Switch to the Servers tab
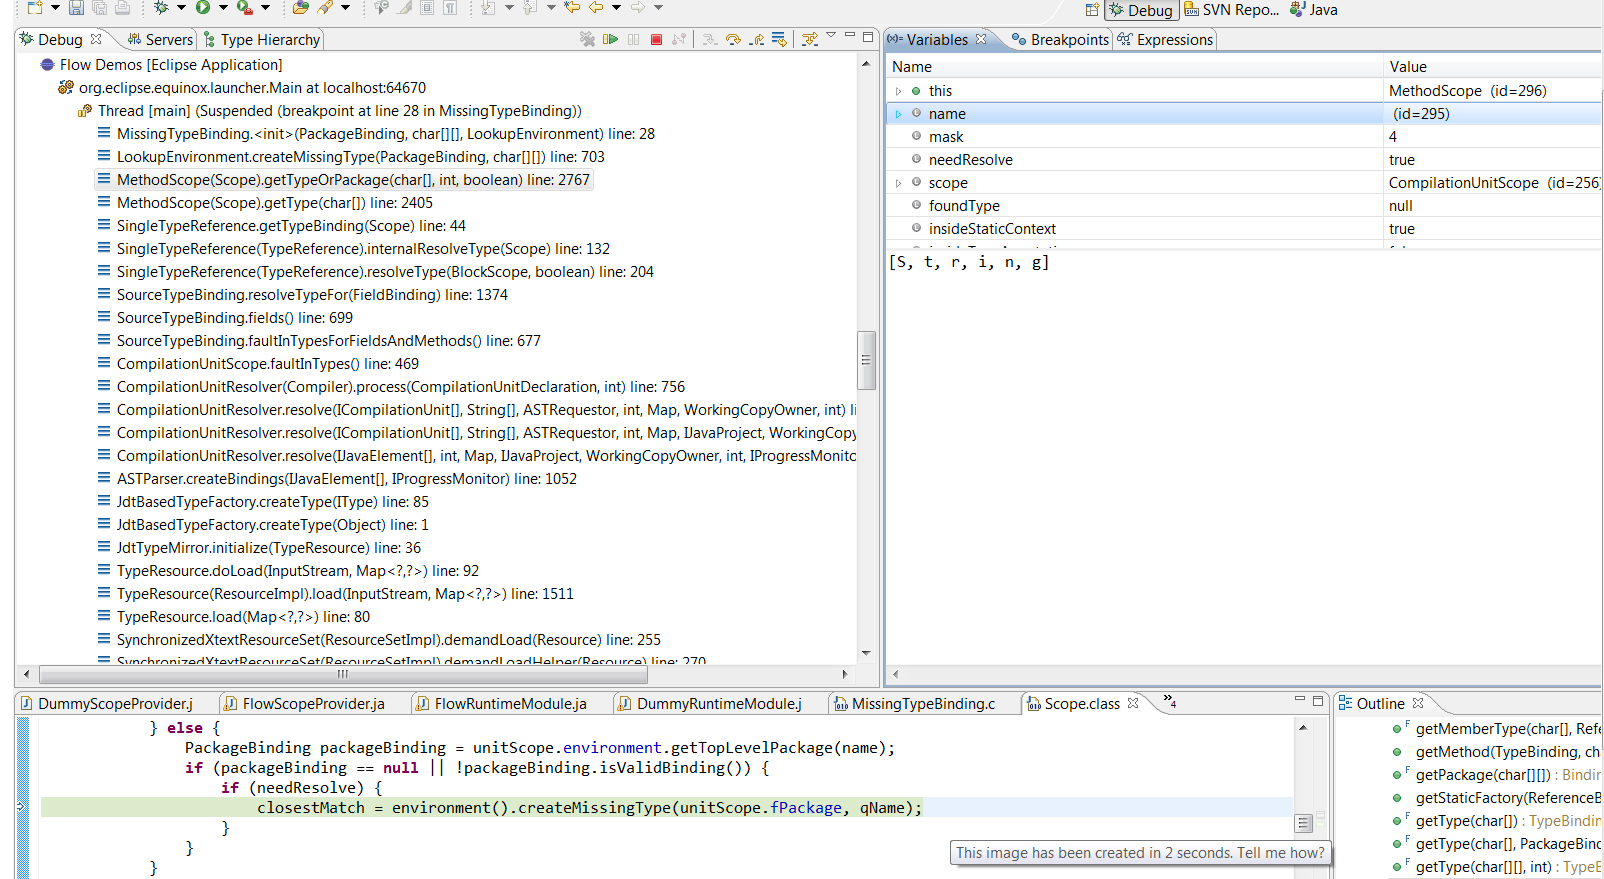Image resolution: width=1604 pixels, height=879 pixels. [160, 40]
